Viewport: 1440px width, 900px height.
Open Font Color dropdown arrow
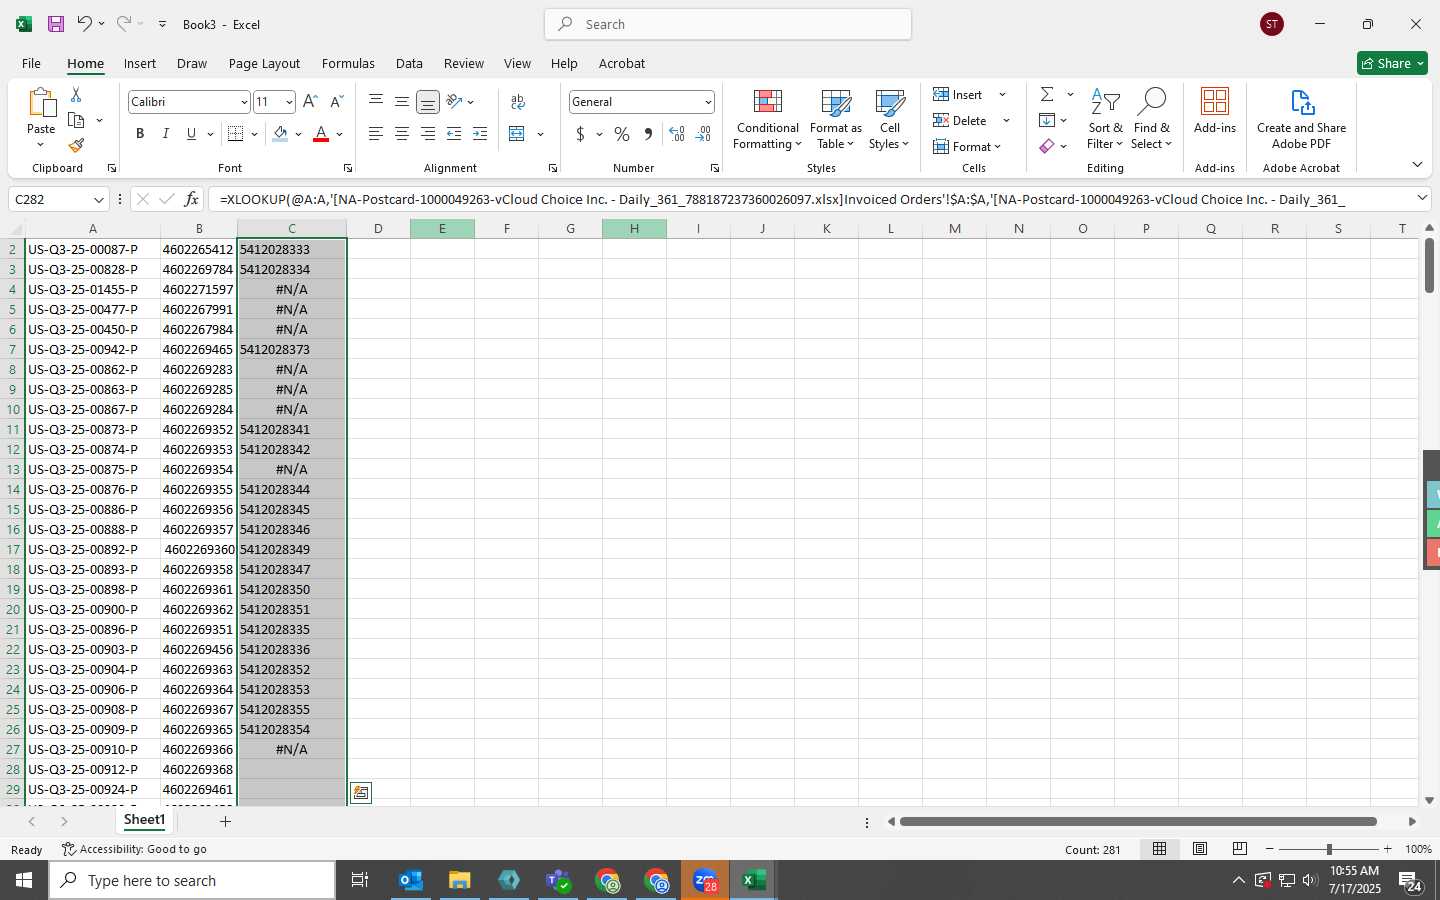340,134
